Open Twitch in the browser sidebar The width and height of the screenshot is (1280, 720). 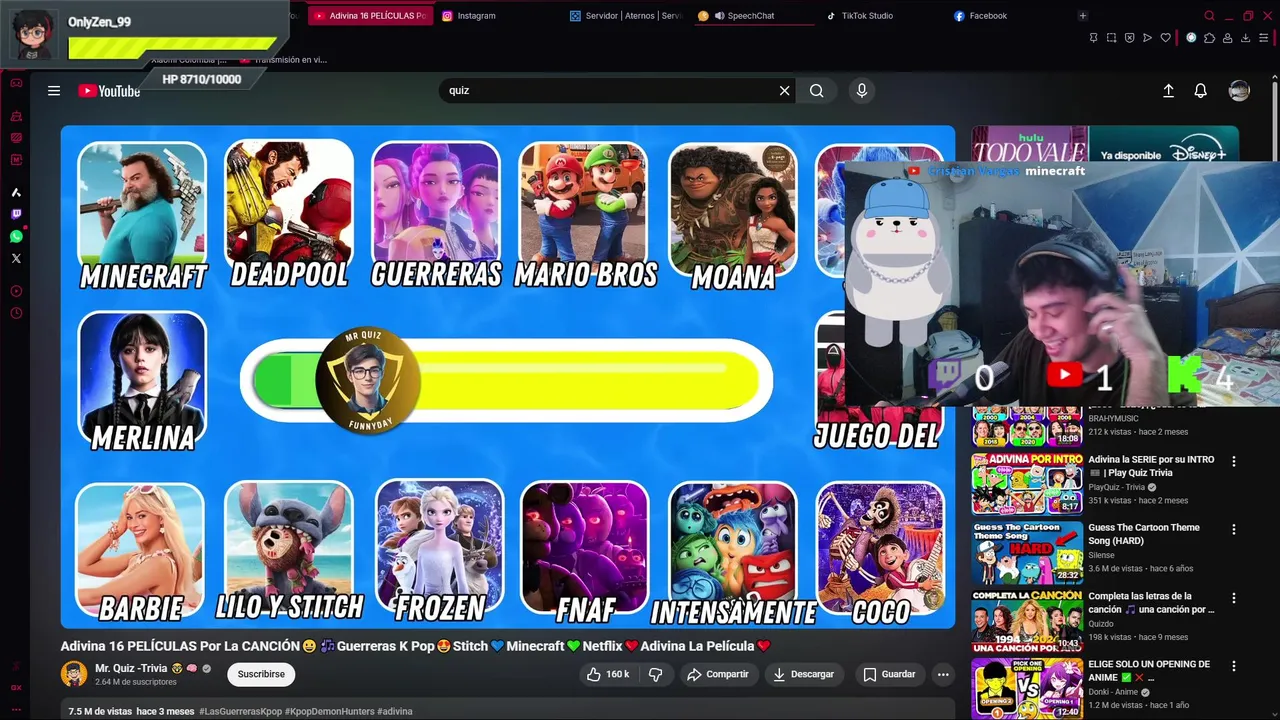pyautogui.click(x=16, y=214)
